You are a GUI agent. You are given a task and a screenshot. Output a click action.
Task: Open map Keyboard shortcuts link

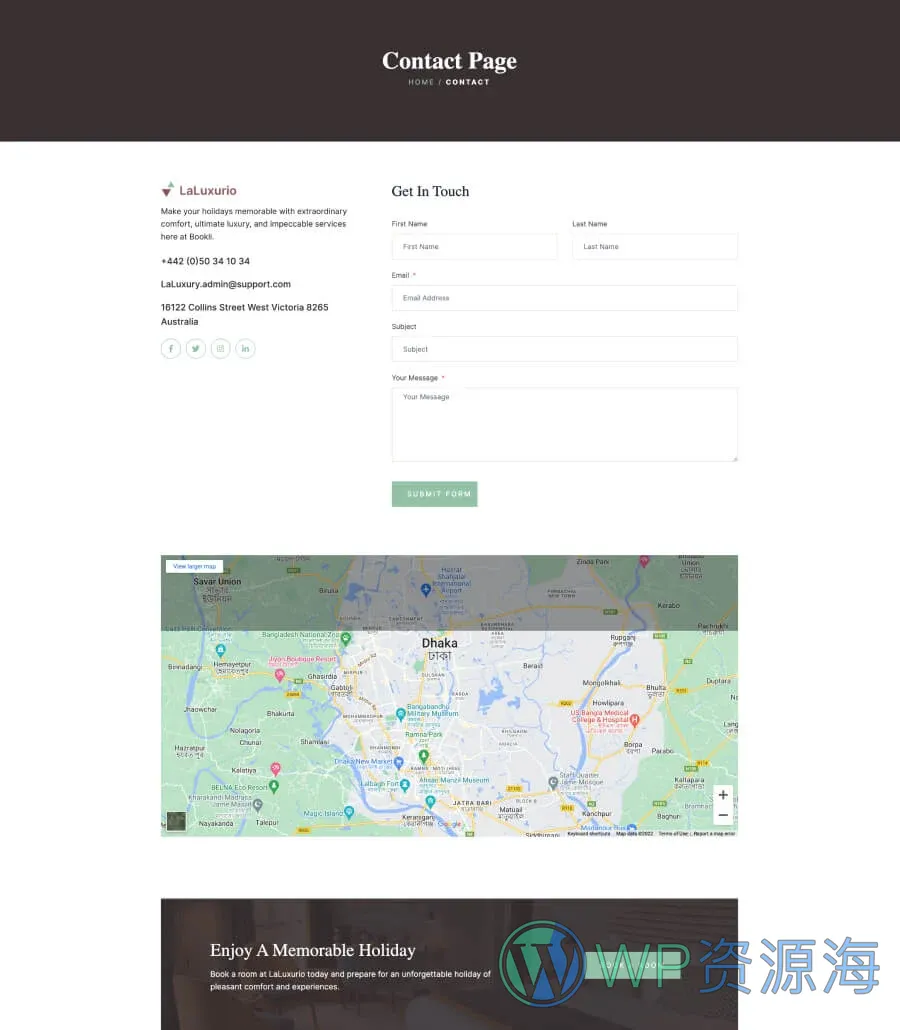pyautogui.click(x=589, y=834)
